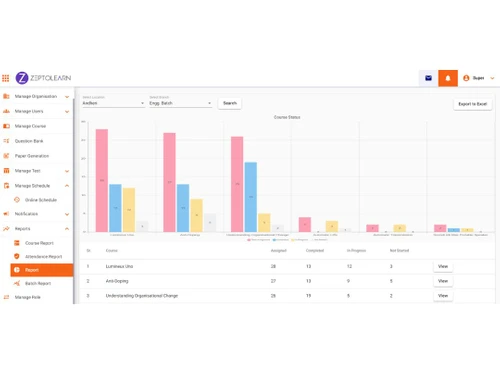500x375 pixels.
Task: Collapse the Manage Schedule menu chevron
Action: pos(67,186)
